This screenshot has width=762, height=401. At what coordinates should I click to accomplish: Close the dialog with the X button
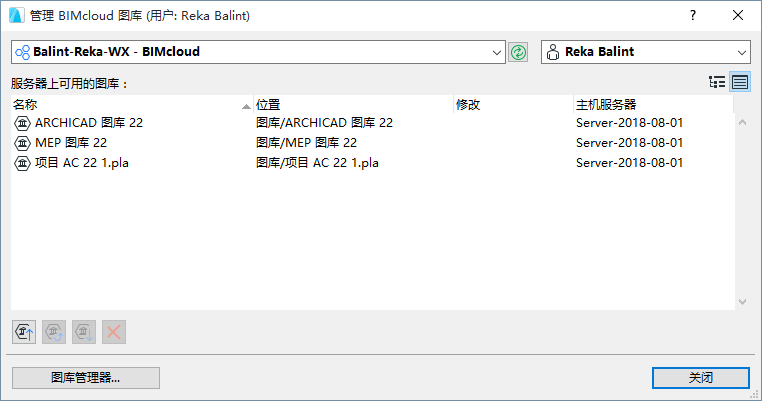738,16
